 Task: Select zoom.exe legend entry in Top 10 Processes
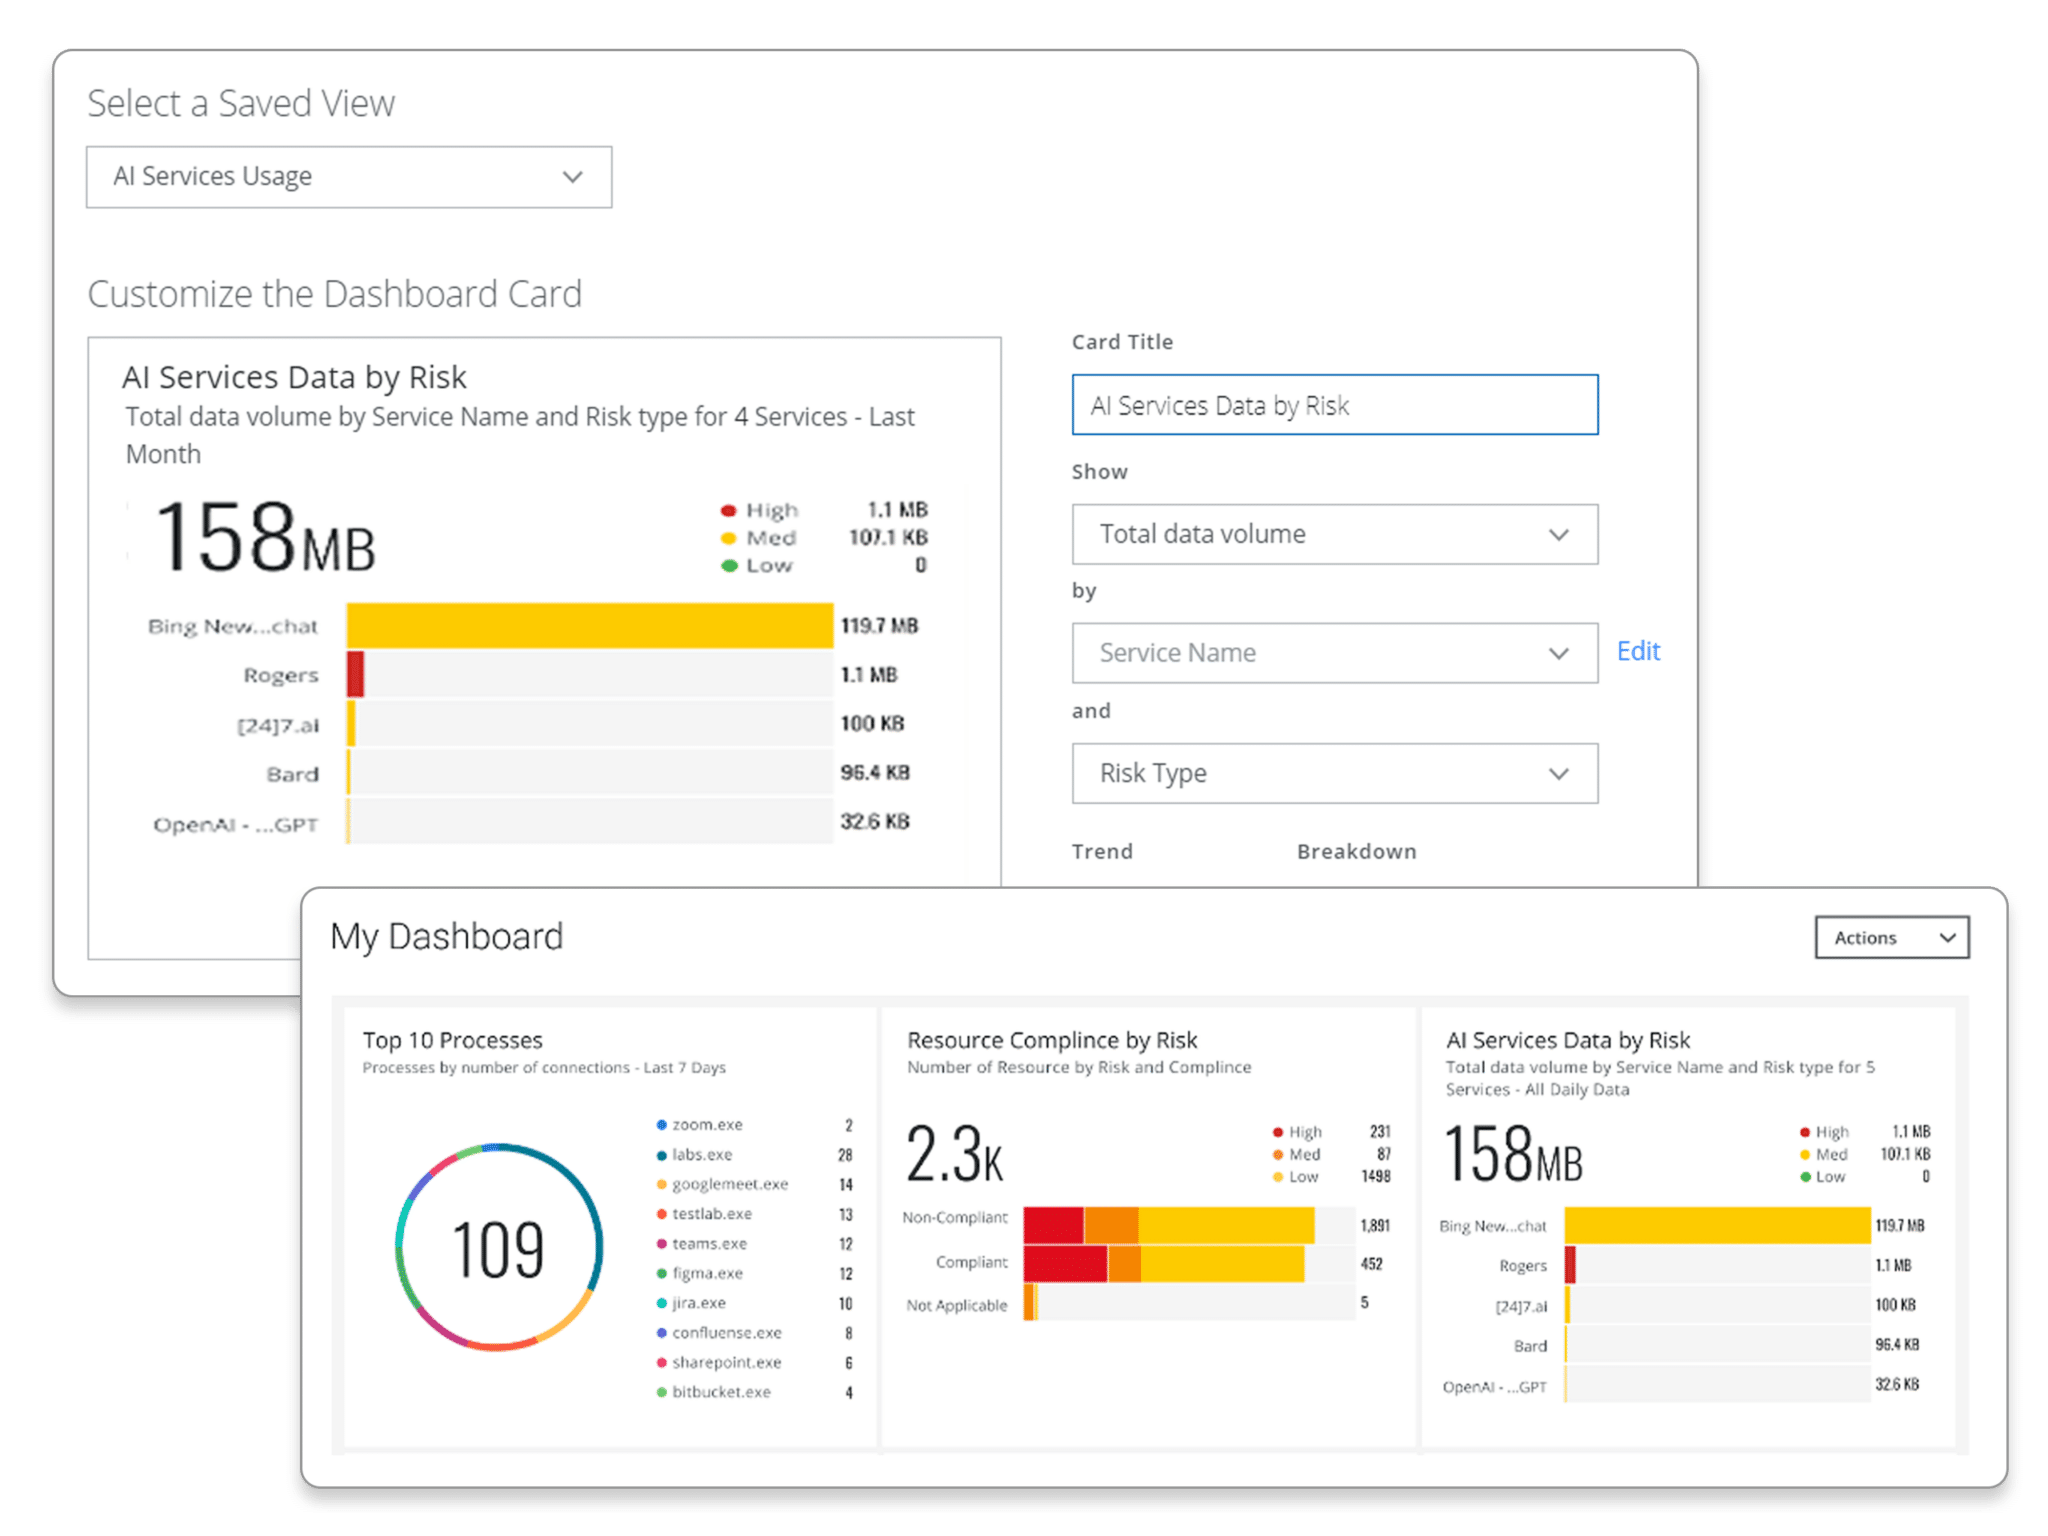click(x=706, y=1125)
